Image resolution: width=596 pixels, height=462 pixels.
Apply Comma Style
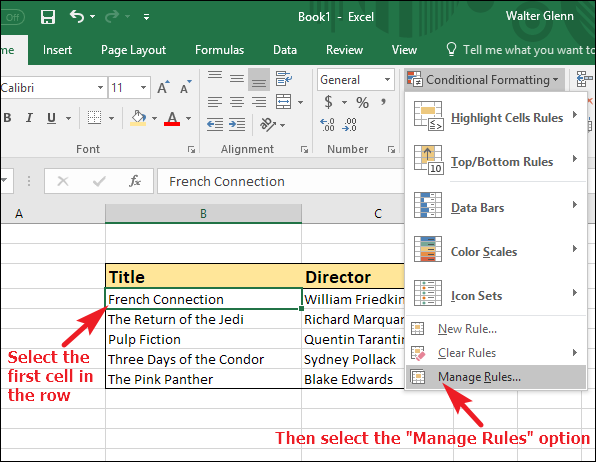[x=383, y=102]
